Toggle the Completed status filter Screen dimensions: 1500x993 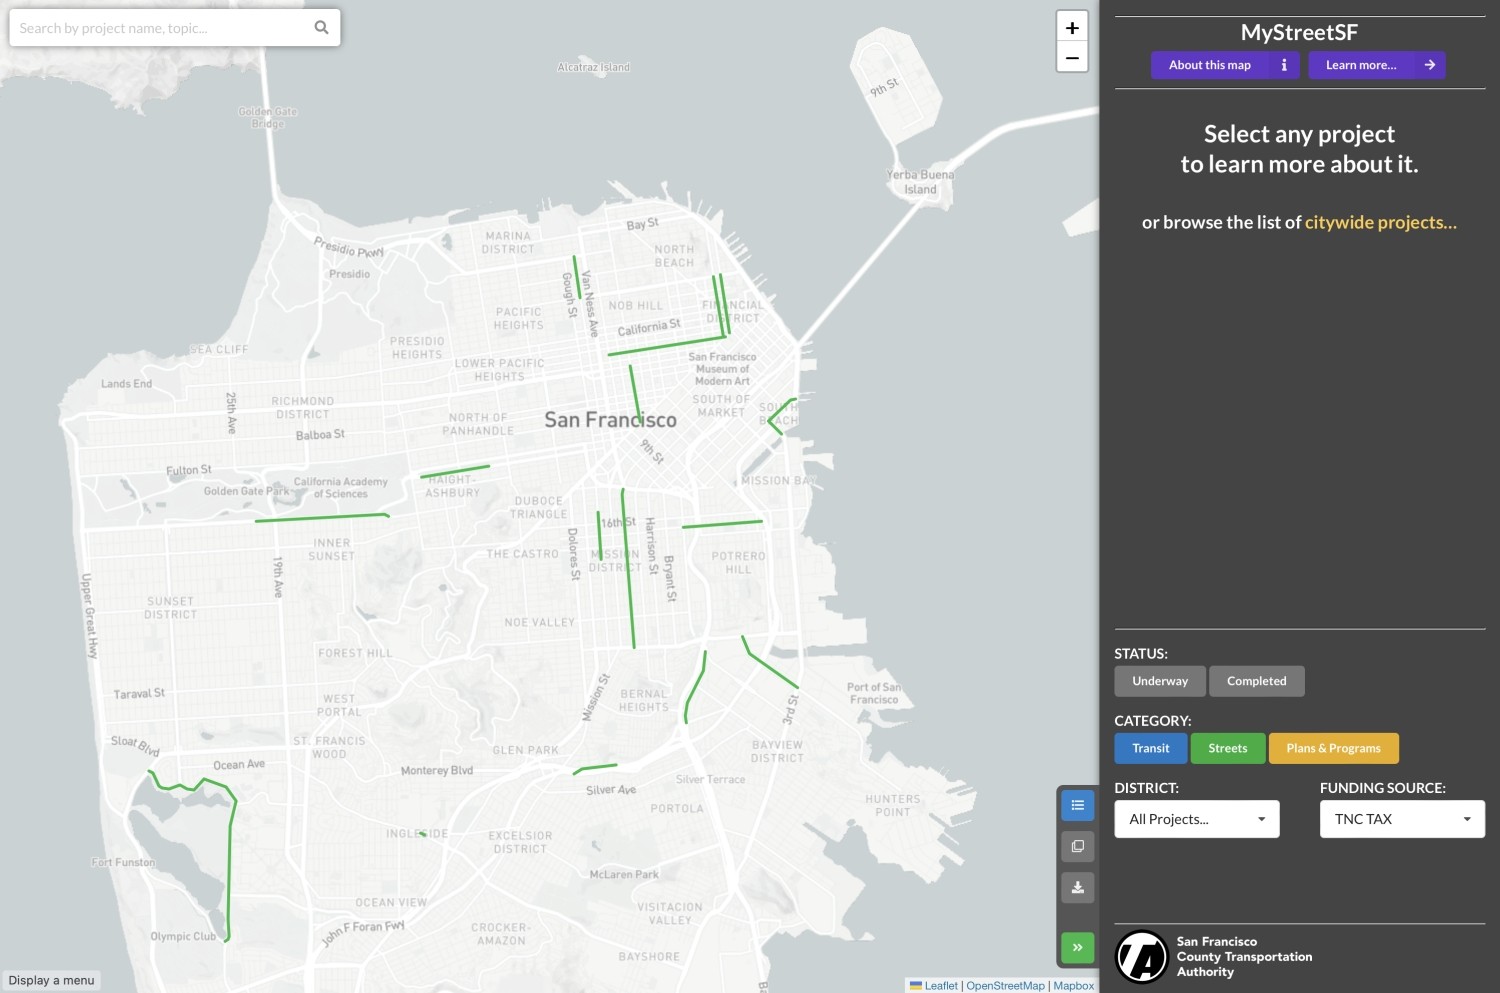1257,681
